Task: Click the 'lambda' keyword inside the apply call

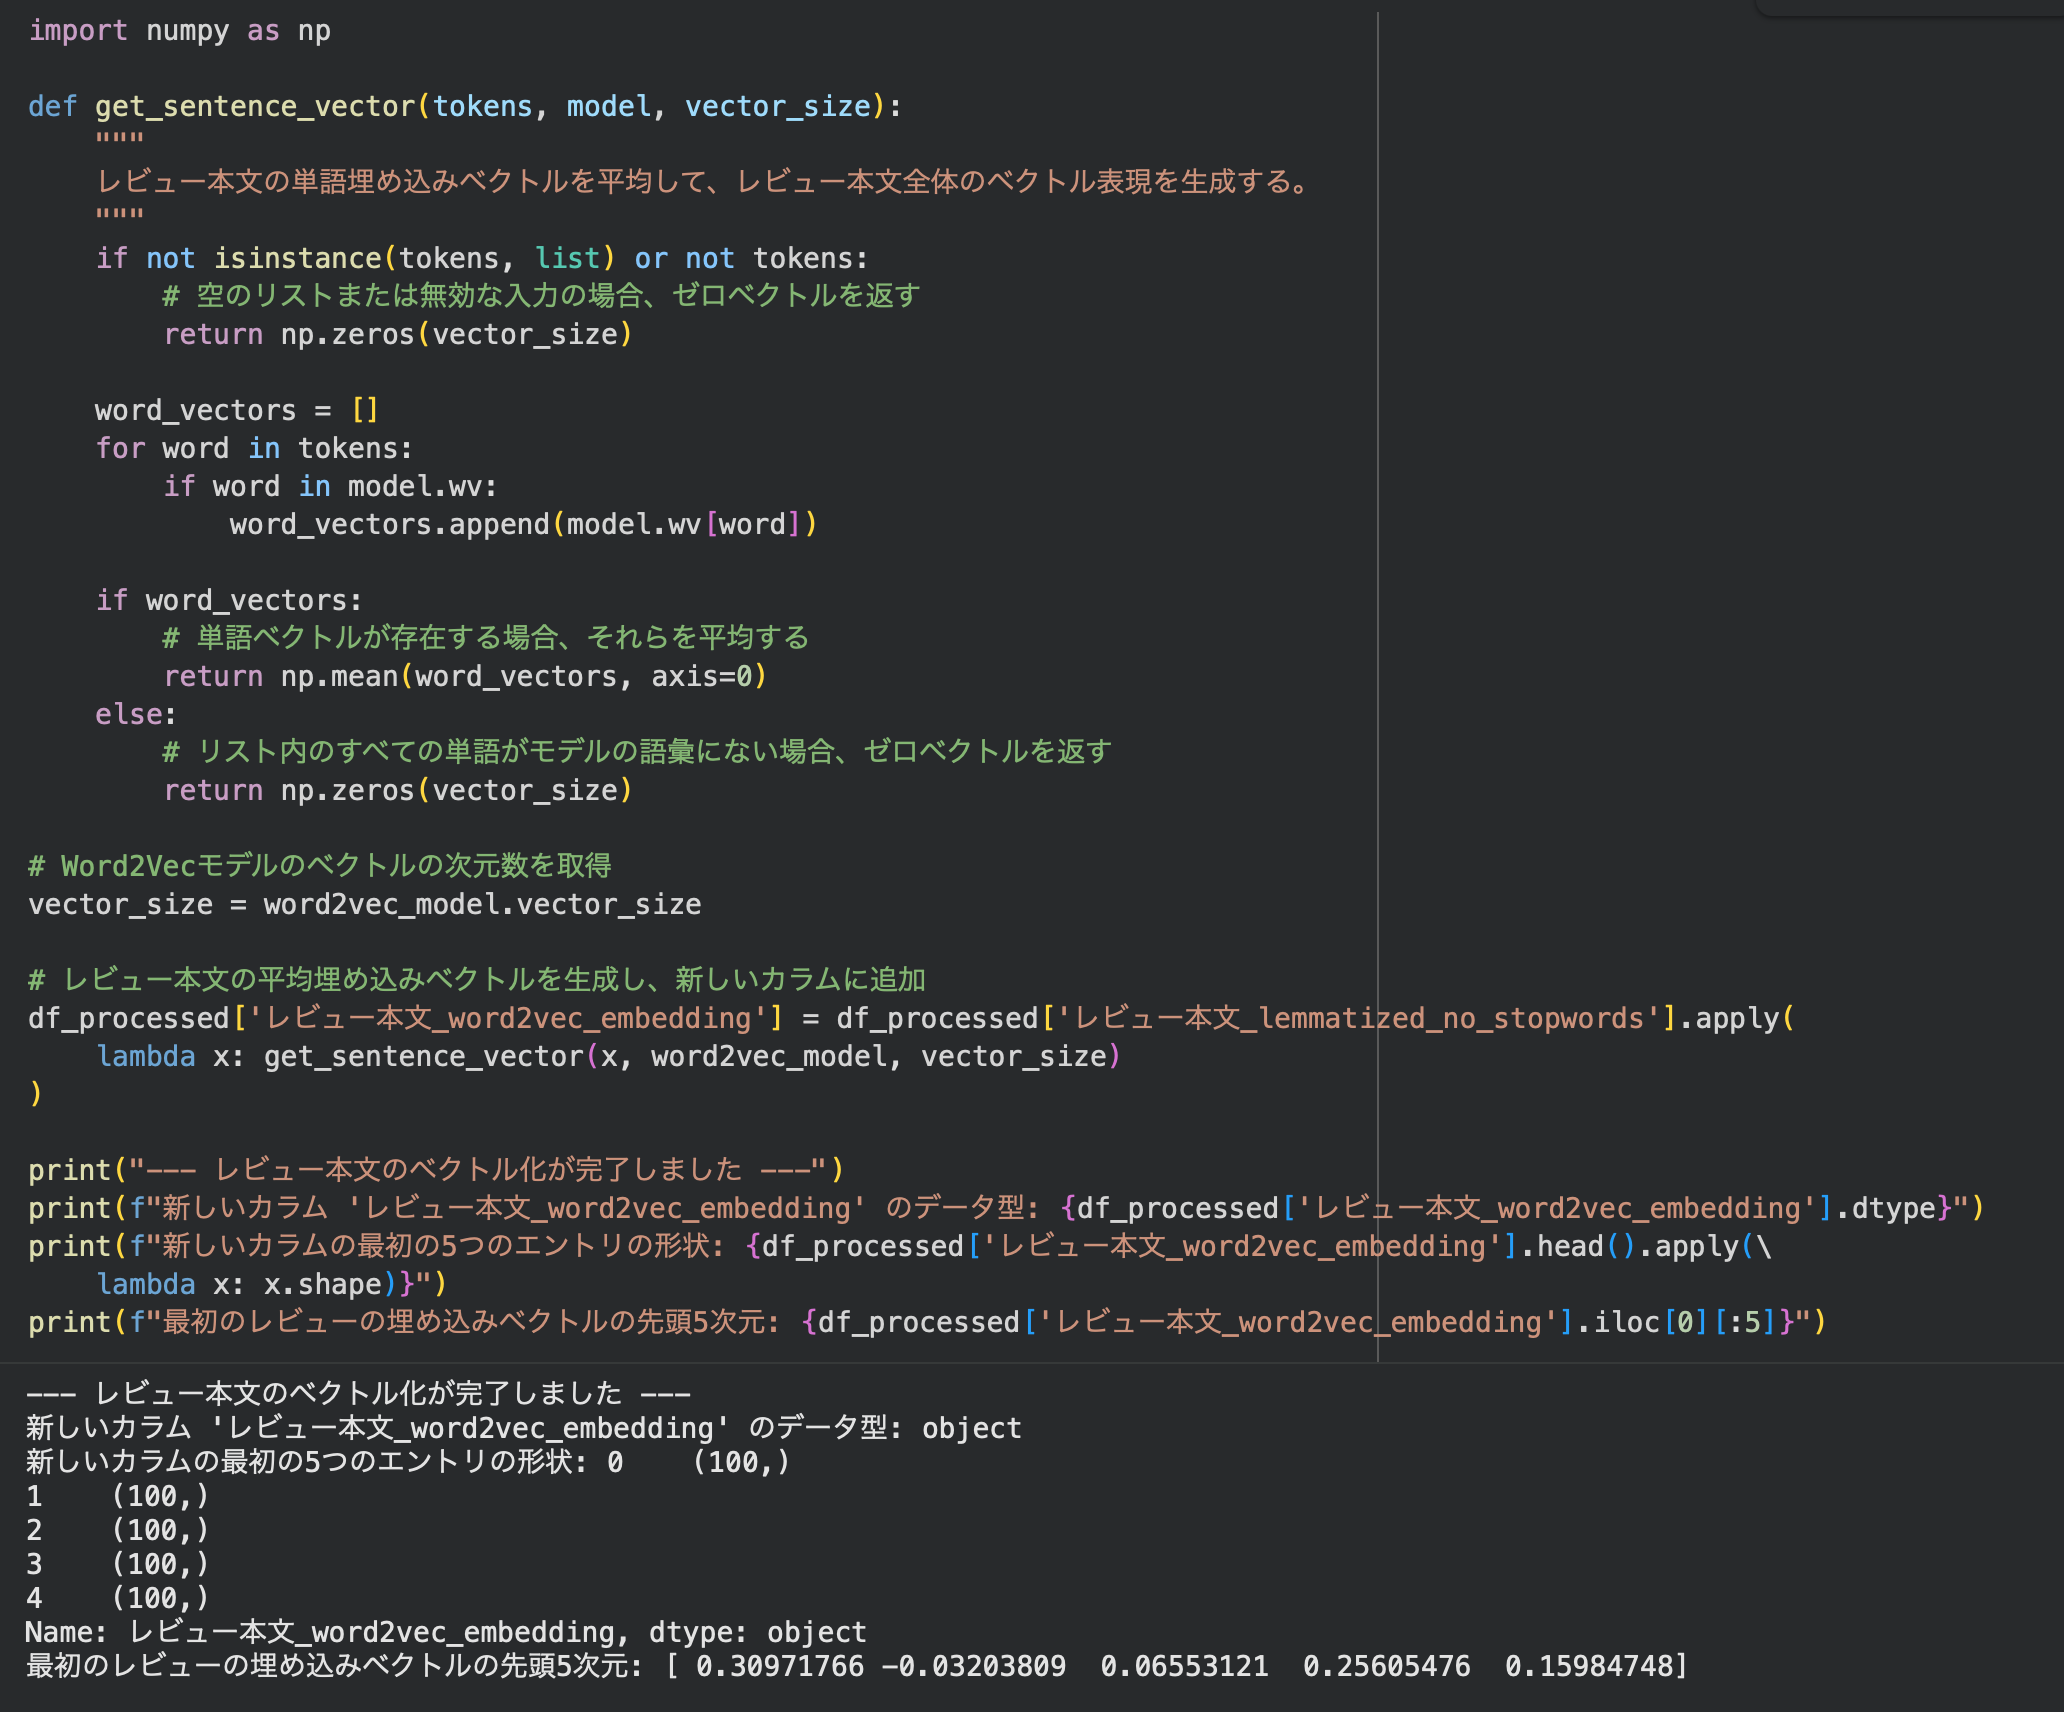Action: click(146, 1057)
